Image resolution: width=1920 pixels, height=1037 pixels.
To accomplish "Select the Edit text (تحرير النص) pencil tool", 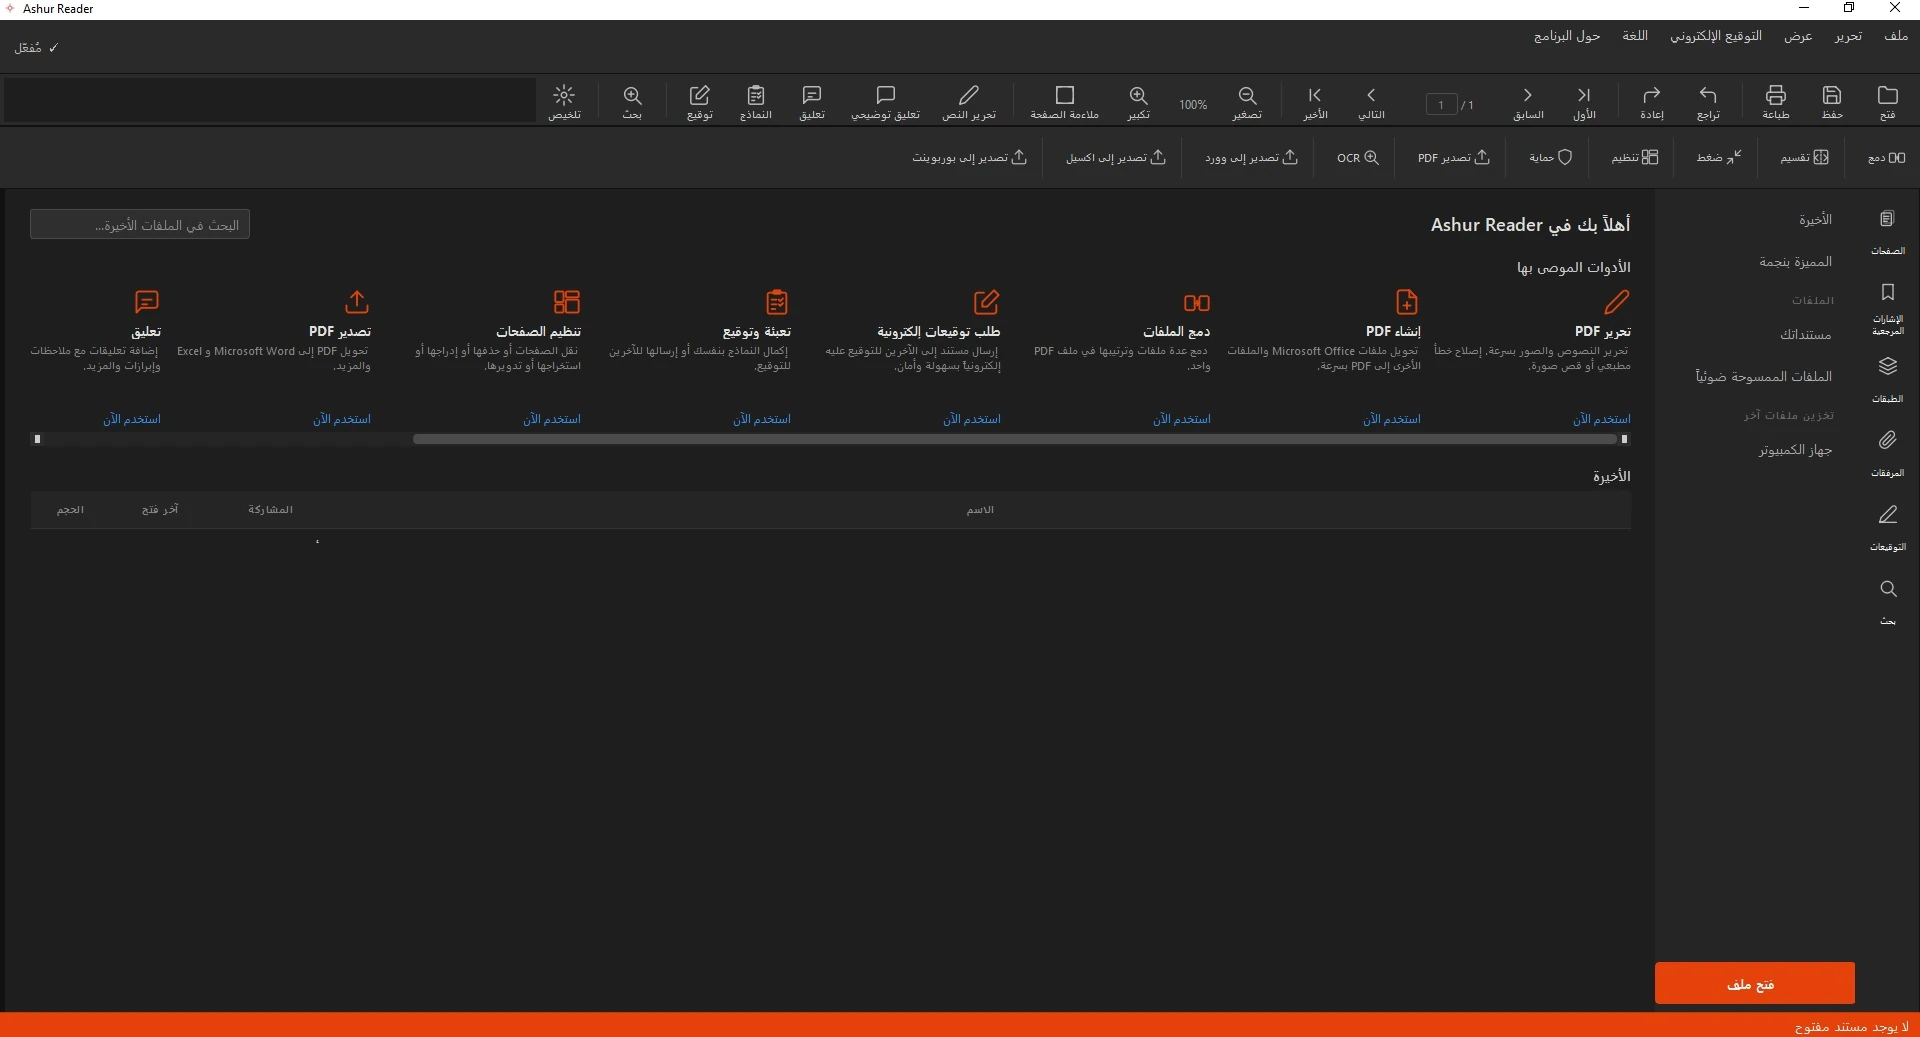I will pyautogui.click(x=968, y=96).
